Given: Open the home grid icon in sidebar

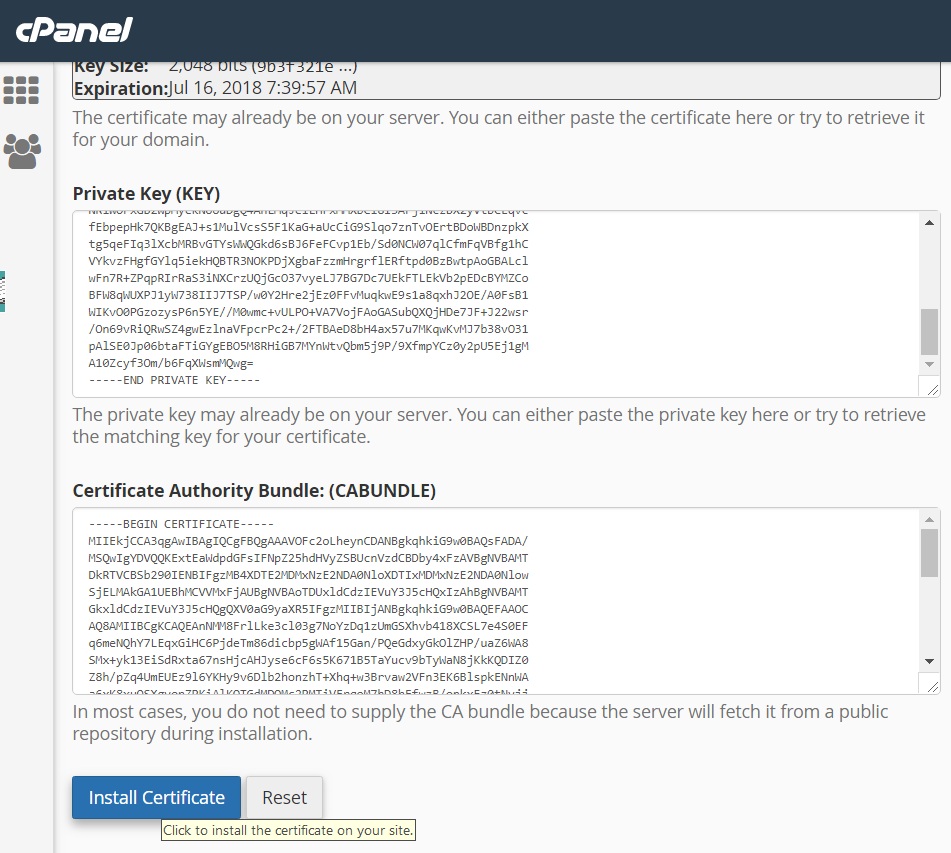Looking at the screenshot, I should [x=21, y=90].
